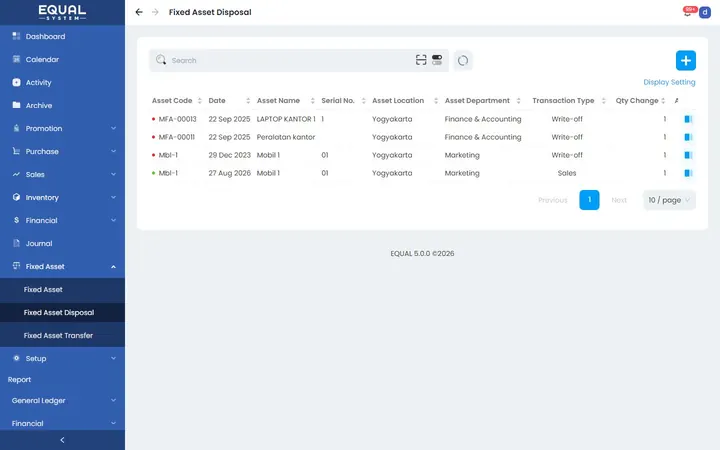Click the barcode scan icon in search
720x450 pixels.
pos(421,60)
